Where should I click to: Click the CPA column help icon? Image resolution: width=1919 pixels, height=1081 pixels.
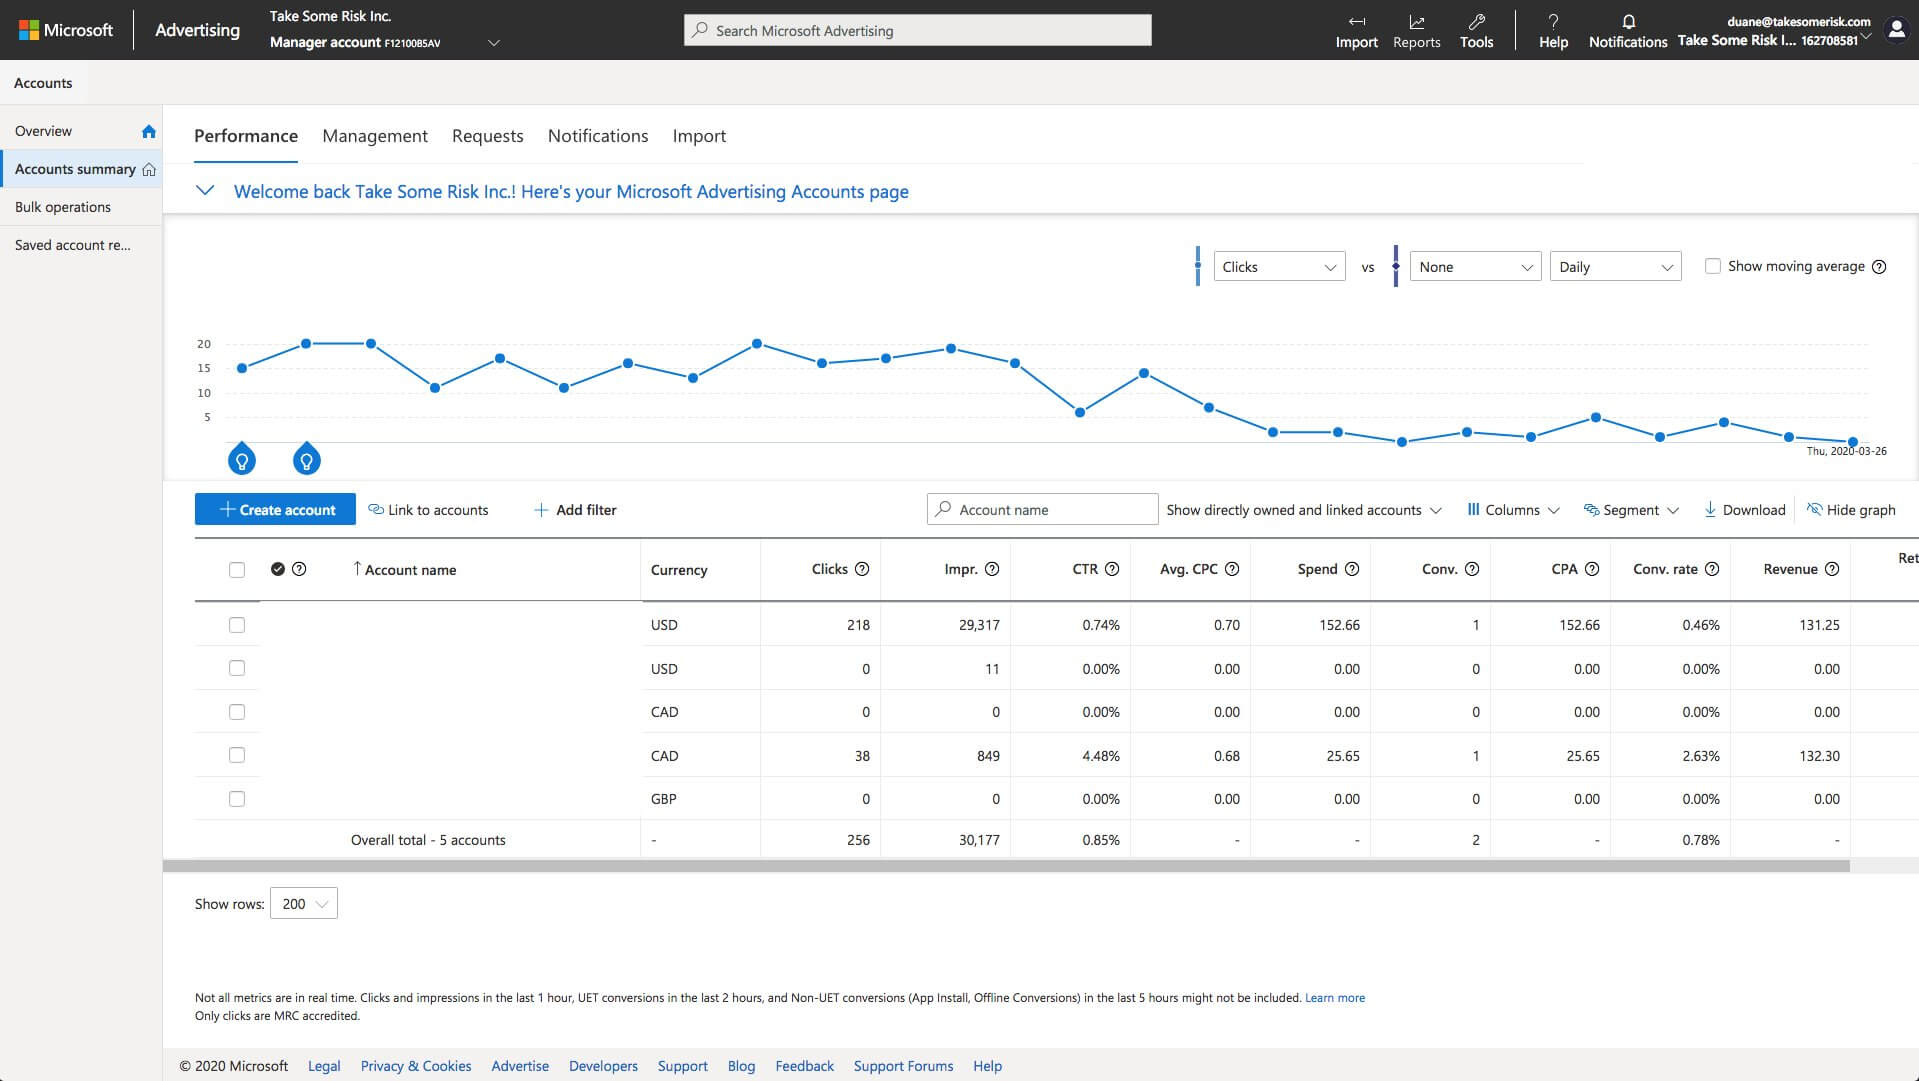pyautogui.click(x=1592, y=569)
